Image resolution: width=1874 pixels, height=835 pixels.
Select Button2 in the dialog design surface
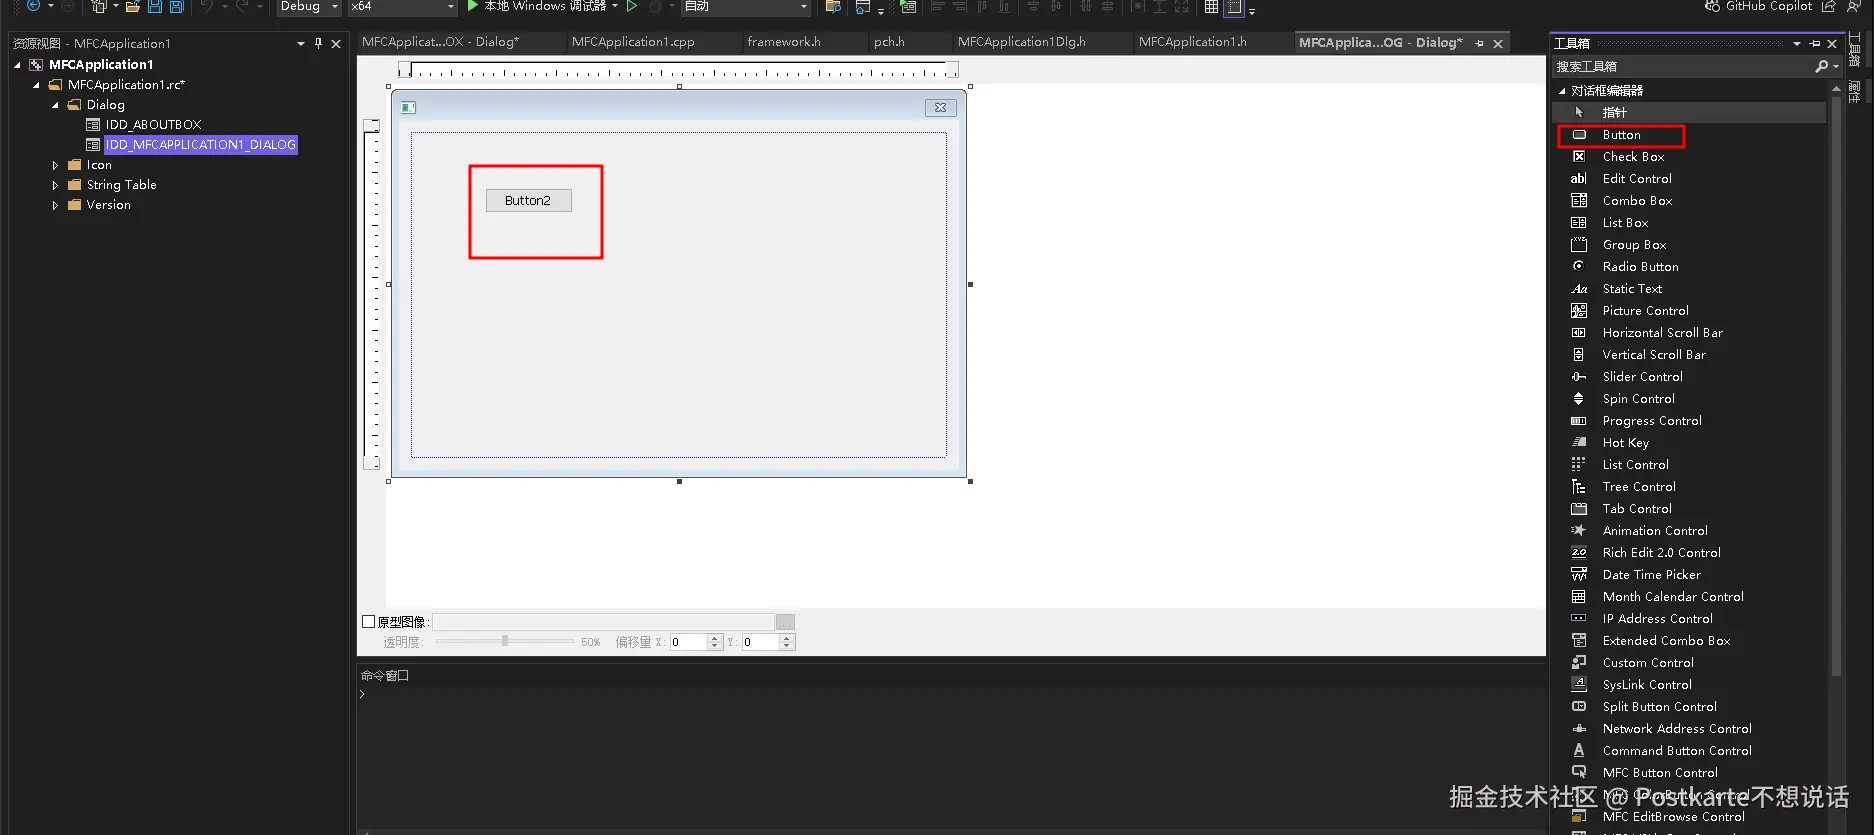(528, 201)
